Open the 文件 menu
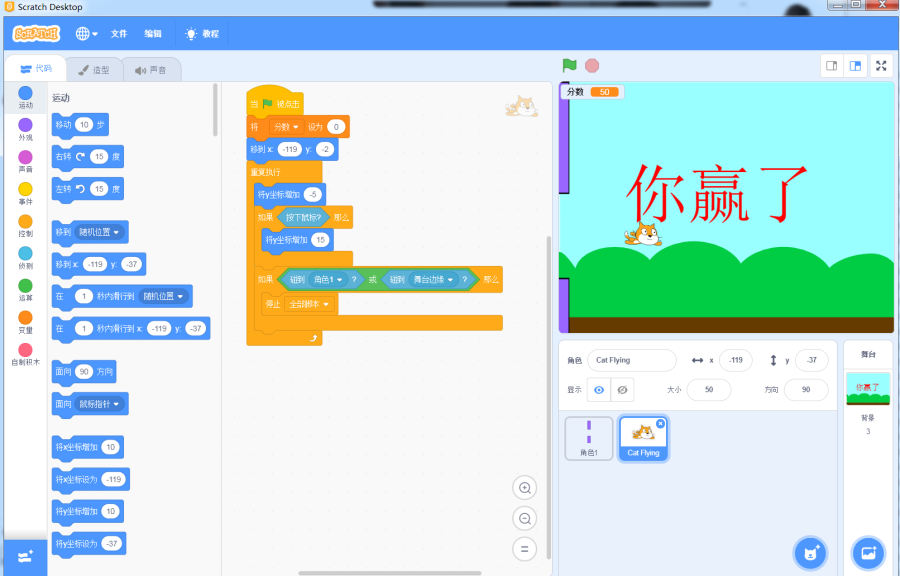 119,33
